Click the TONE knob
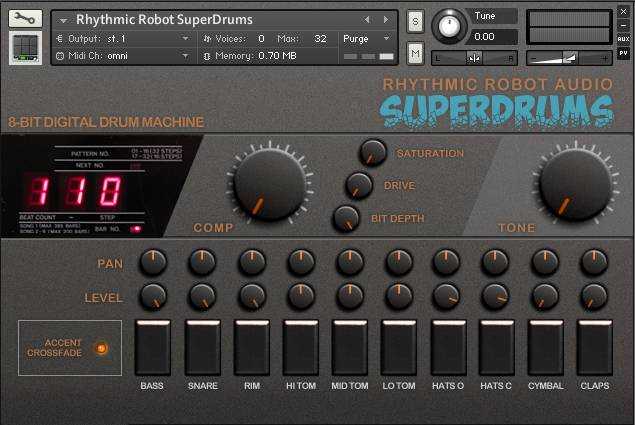Screen dimensions: 635x425 [x=574, y=185]
